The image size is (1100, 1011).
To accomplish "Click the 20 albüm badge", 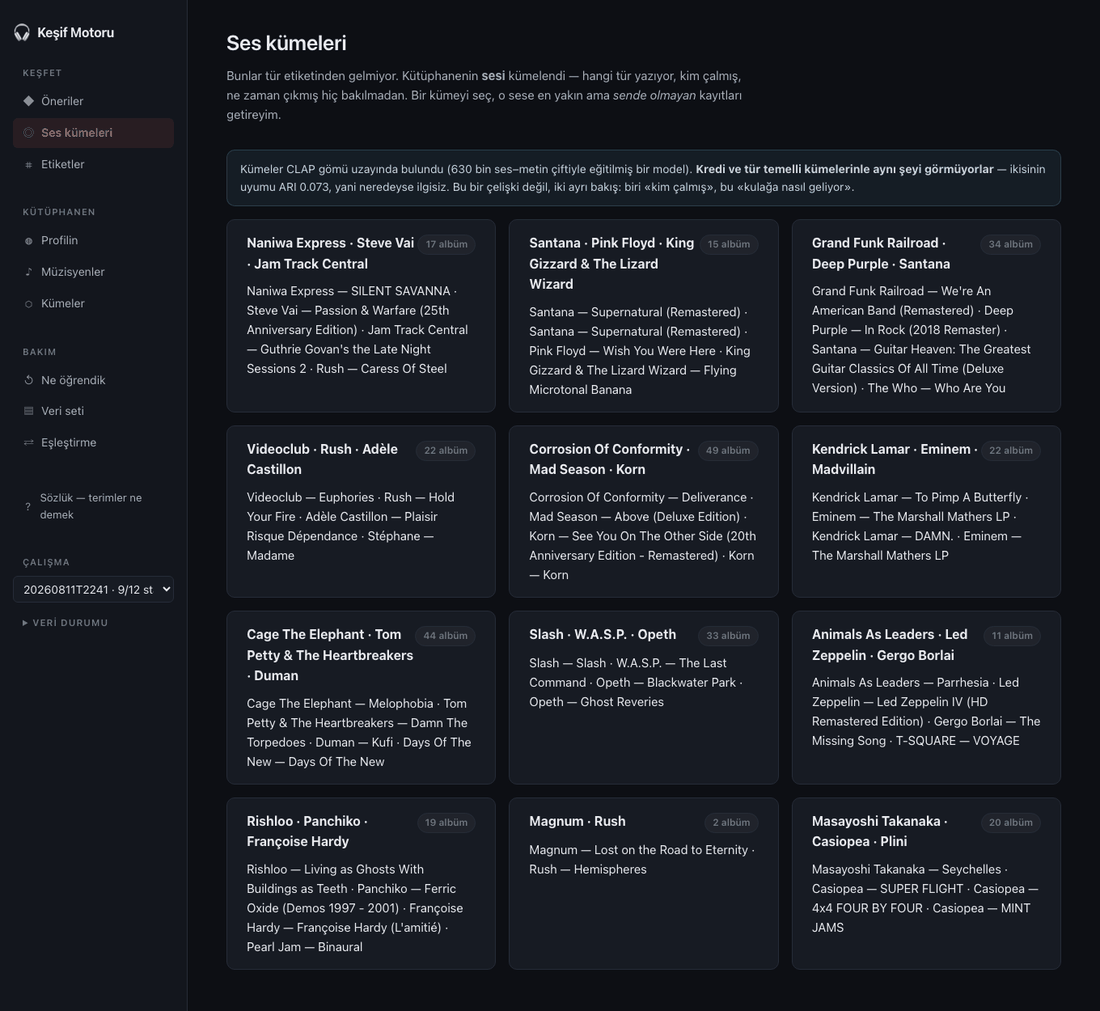I will (1010, 822).
